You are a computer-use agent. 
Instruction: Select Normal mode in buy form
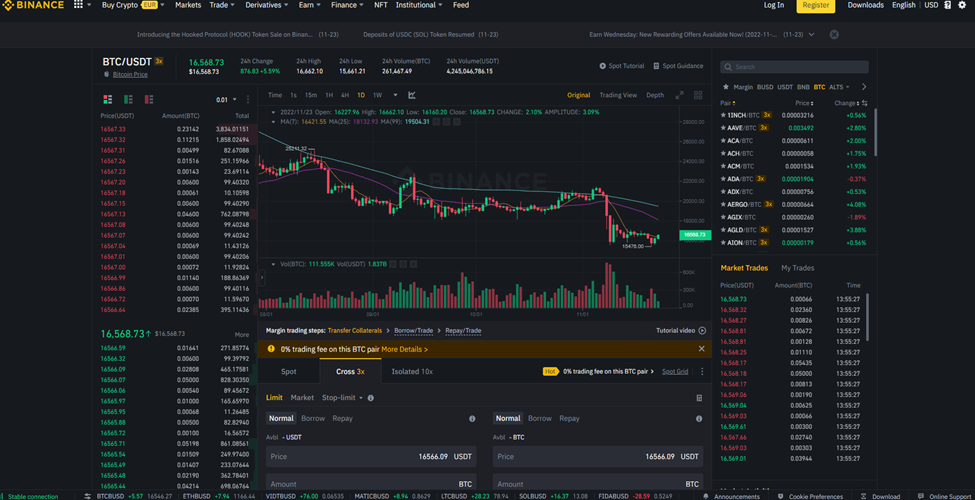[281, 419]
